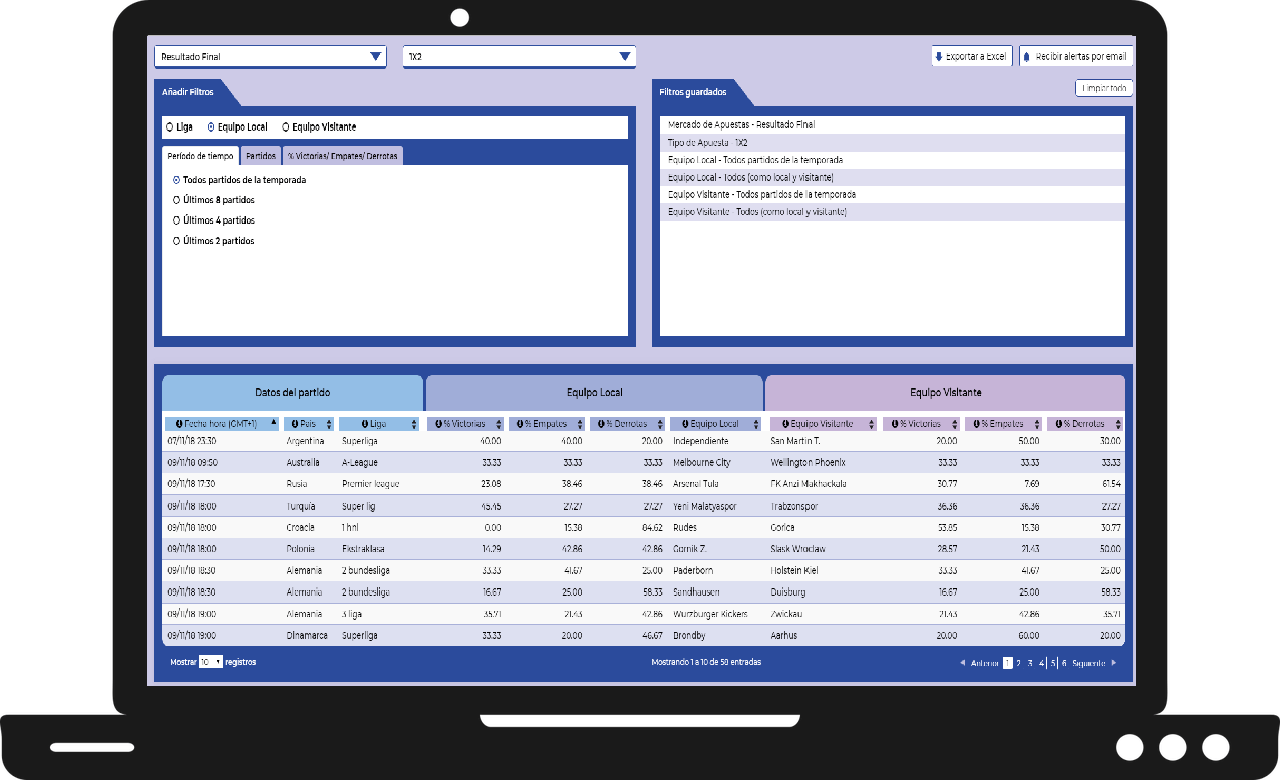
Task: Click the sort arrows on Liga column
Action: [414, 424]
